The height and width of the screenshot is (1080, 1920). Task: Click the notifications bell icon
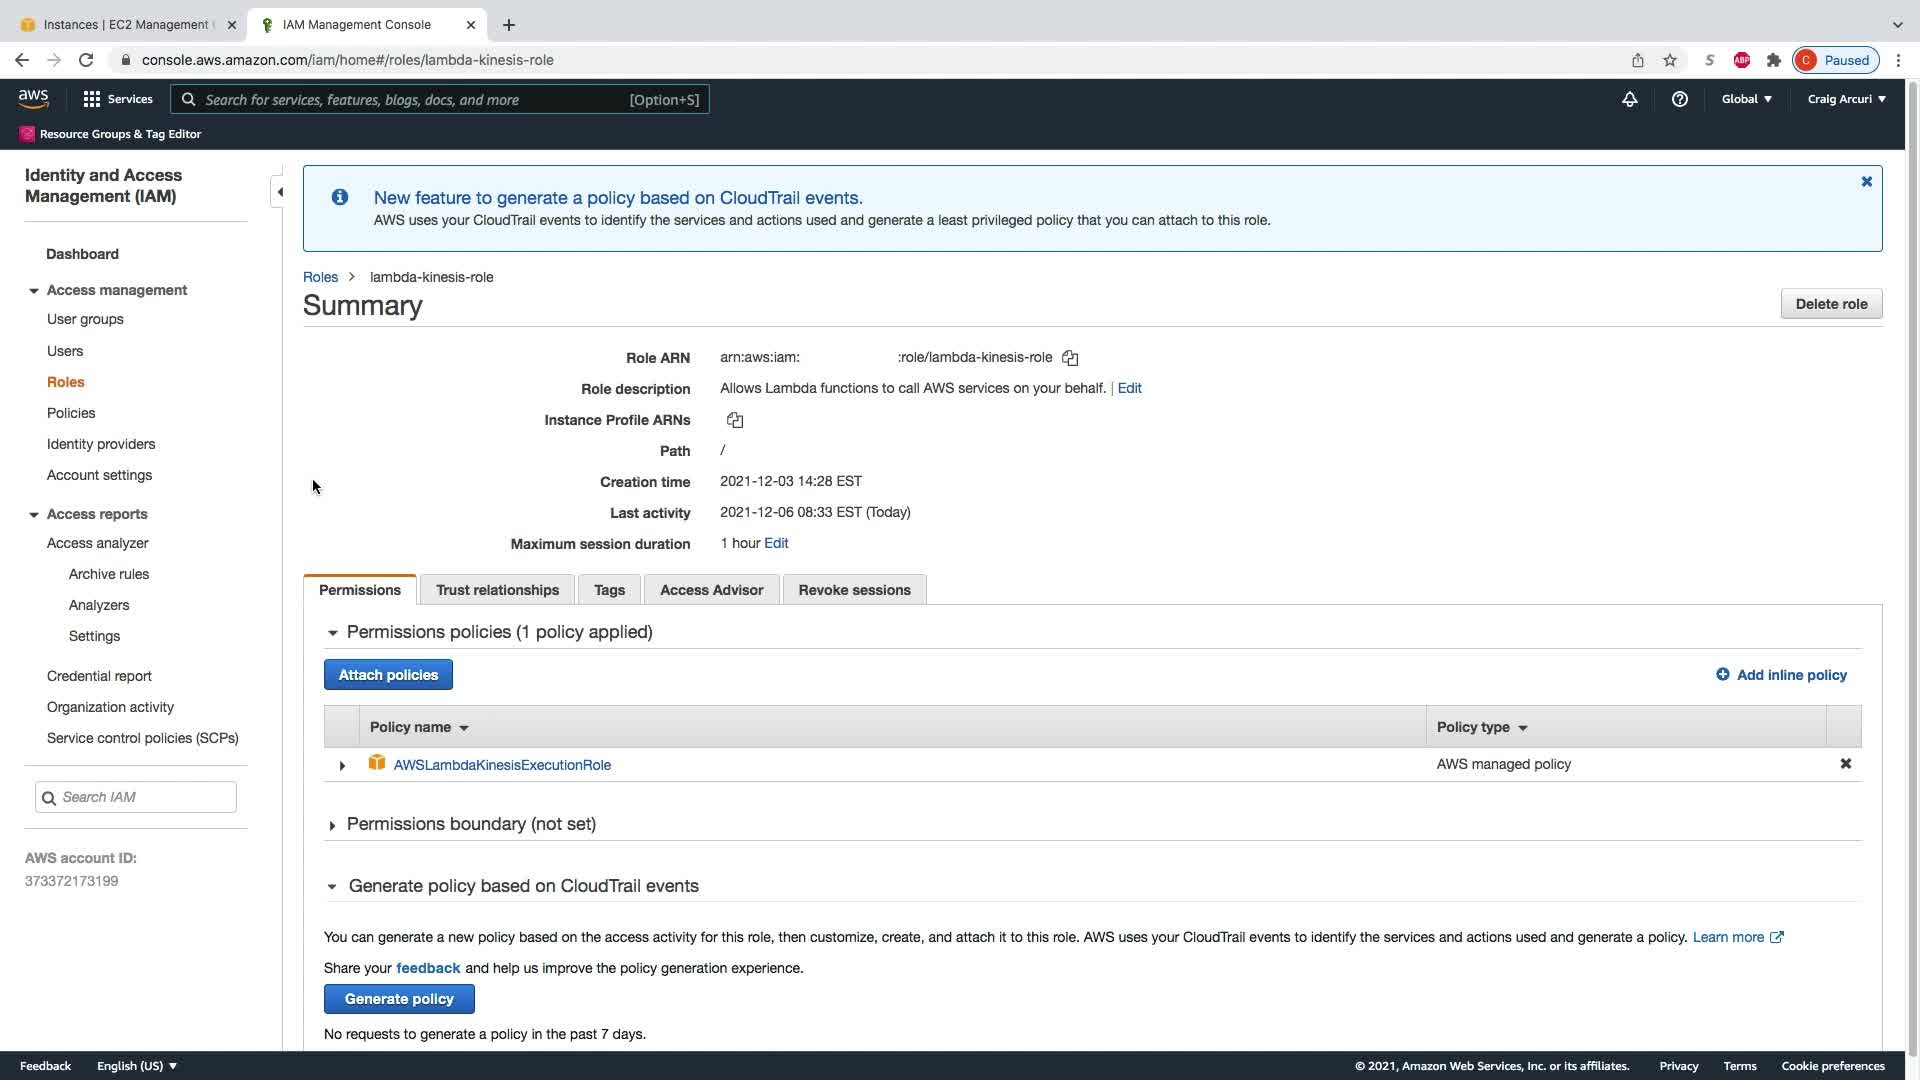(x=1630, y=99)
